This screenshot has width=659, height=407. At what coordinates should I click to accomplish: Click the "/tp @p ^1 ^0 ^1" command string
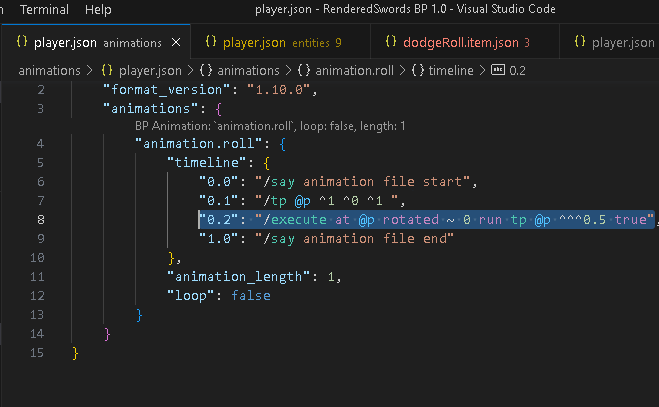(326, 201)
